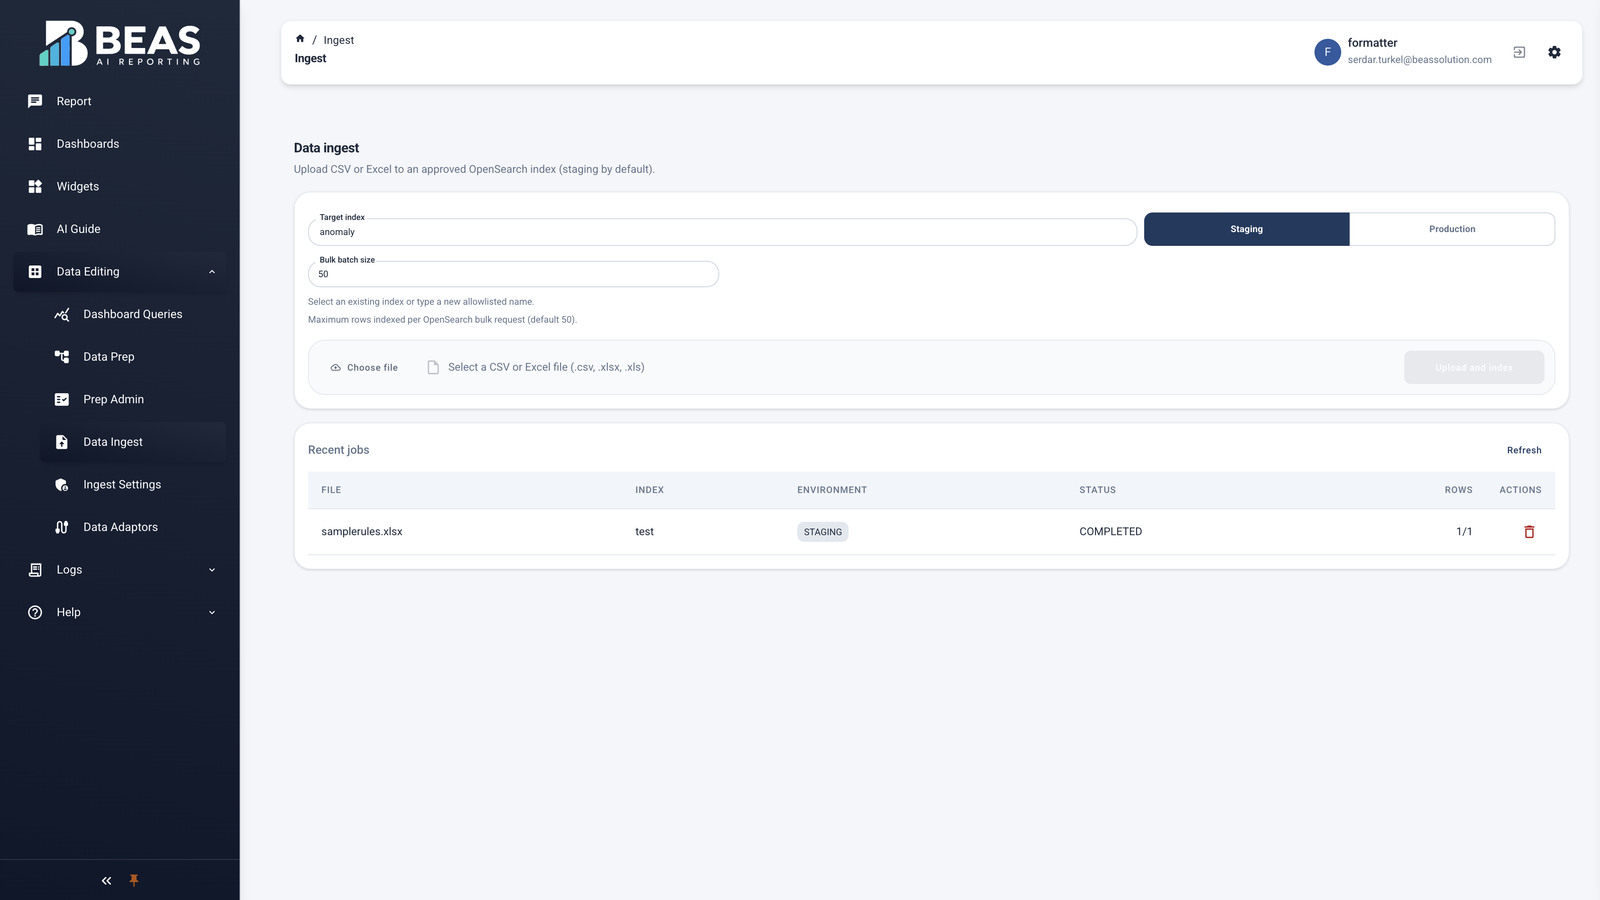Expand the Help section chevron
The image size is (1600, 900).
212,612
